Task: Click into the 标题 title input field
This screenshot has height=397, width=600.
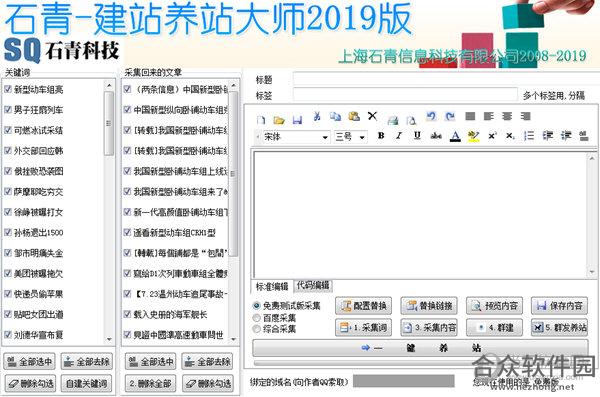Action: [446, 79]
